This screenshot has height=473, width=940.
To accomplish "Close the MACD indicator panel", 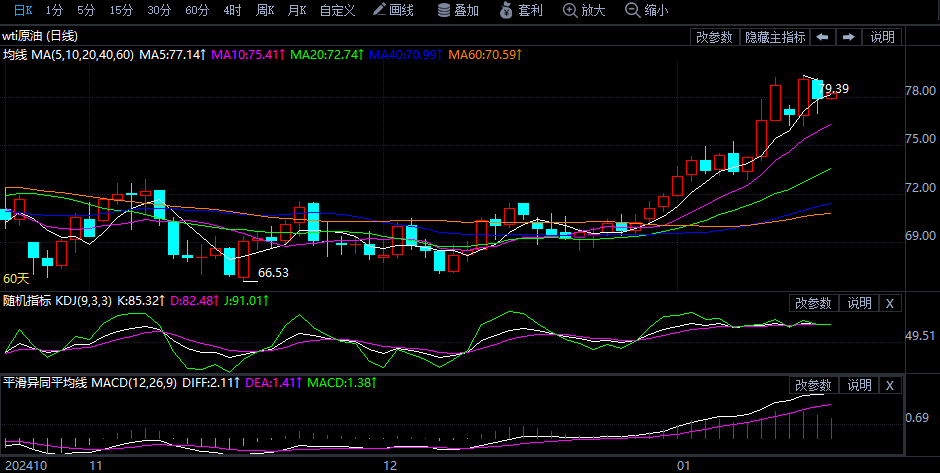I will [890, 385].
